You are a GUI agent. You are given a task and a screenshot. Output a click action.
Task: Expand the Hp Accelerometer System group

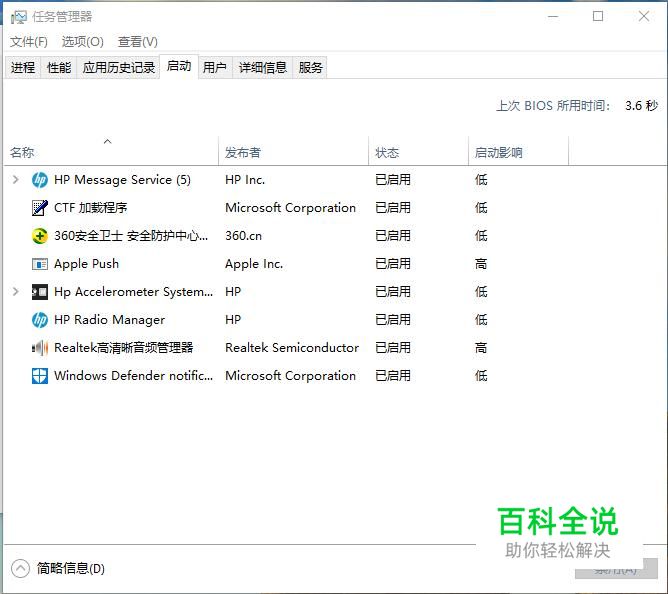click(x=16, y=291)
